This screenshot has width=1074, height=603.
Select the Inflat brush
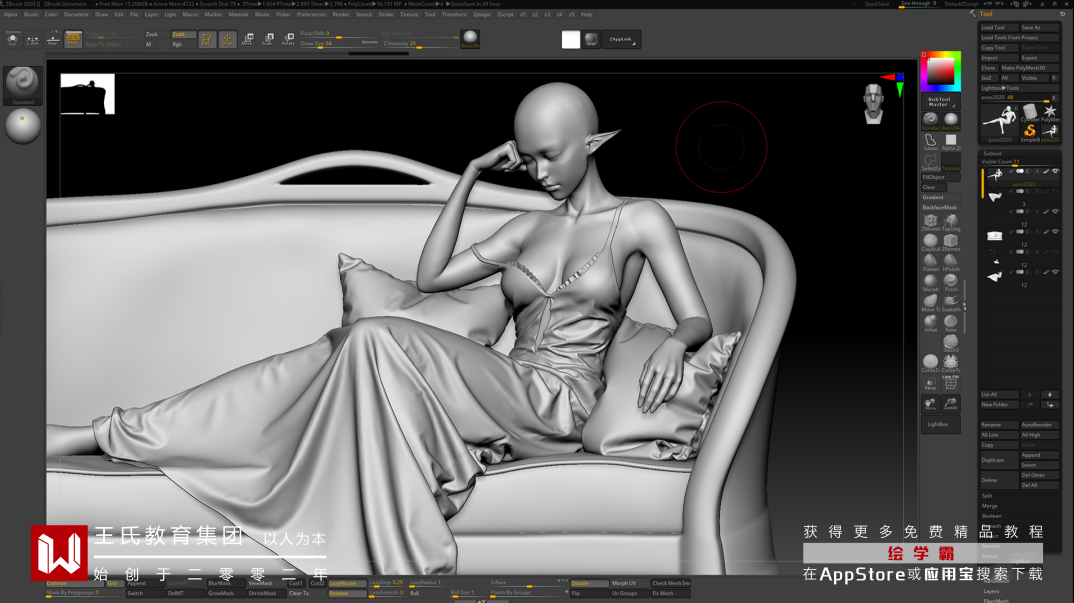click(930, 322)
